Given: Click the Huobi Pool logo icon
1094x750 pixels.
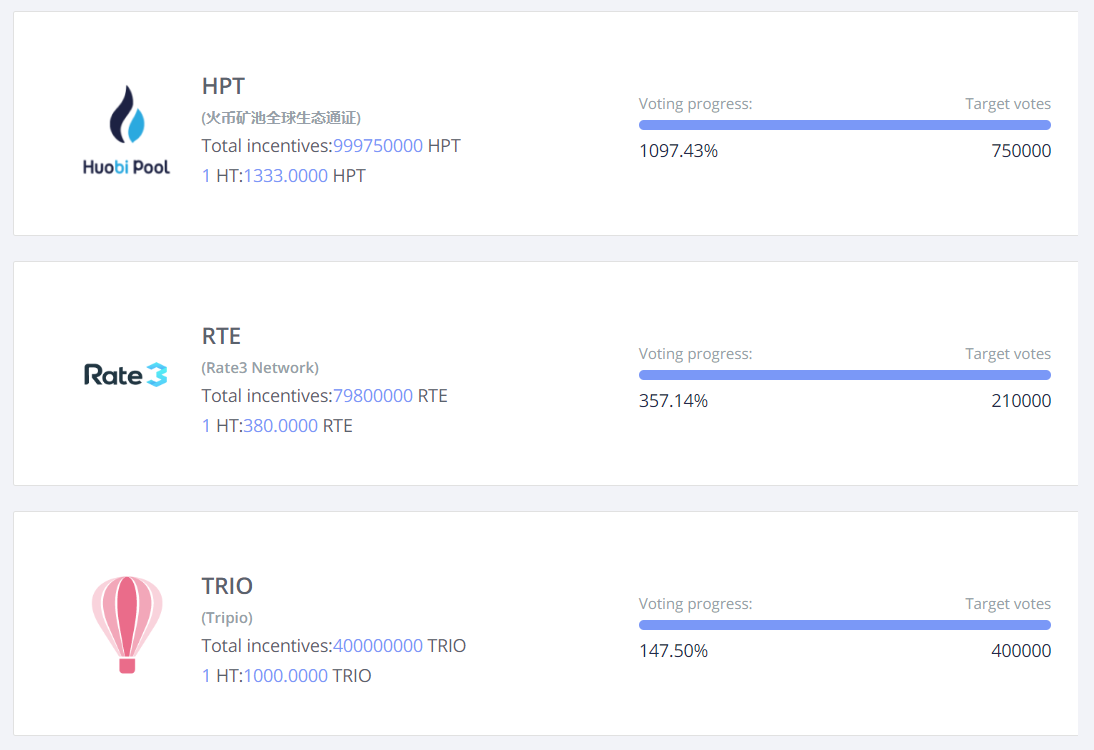Looking at the screenshot, I should click(x=126, y=130).
